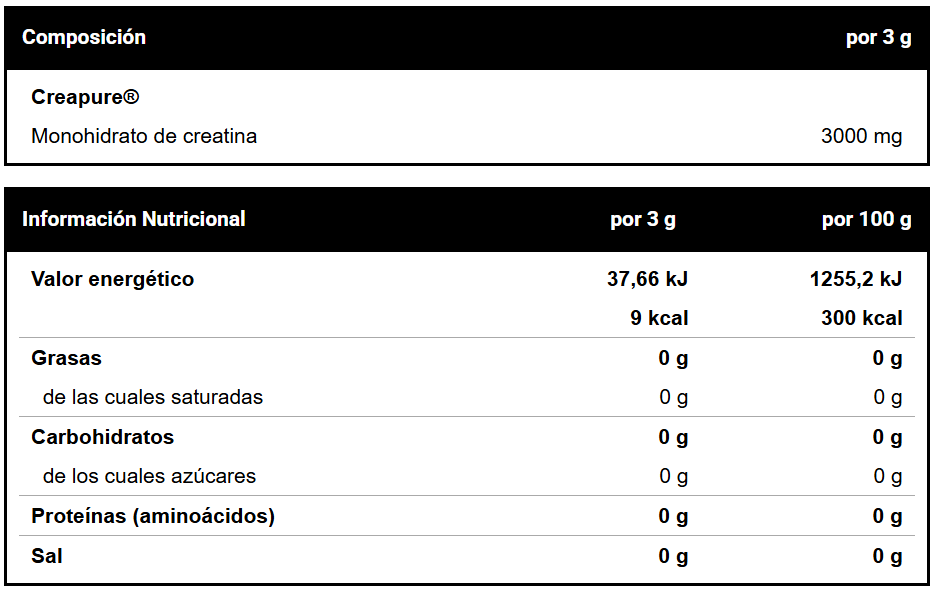
Task: Click the 3000 mg value
Action: click(861, 136)
